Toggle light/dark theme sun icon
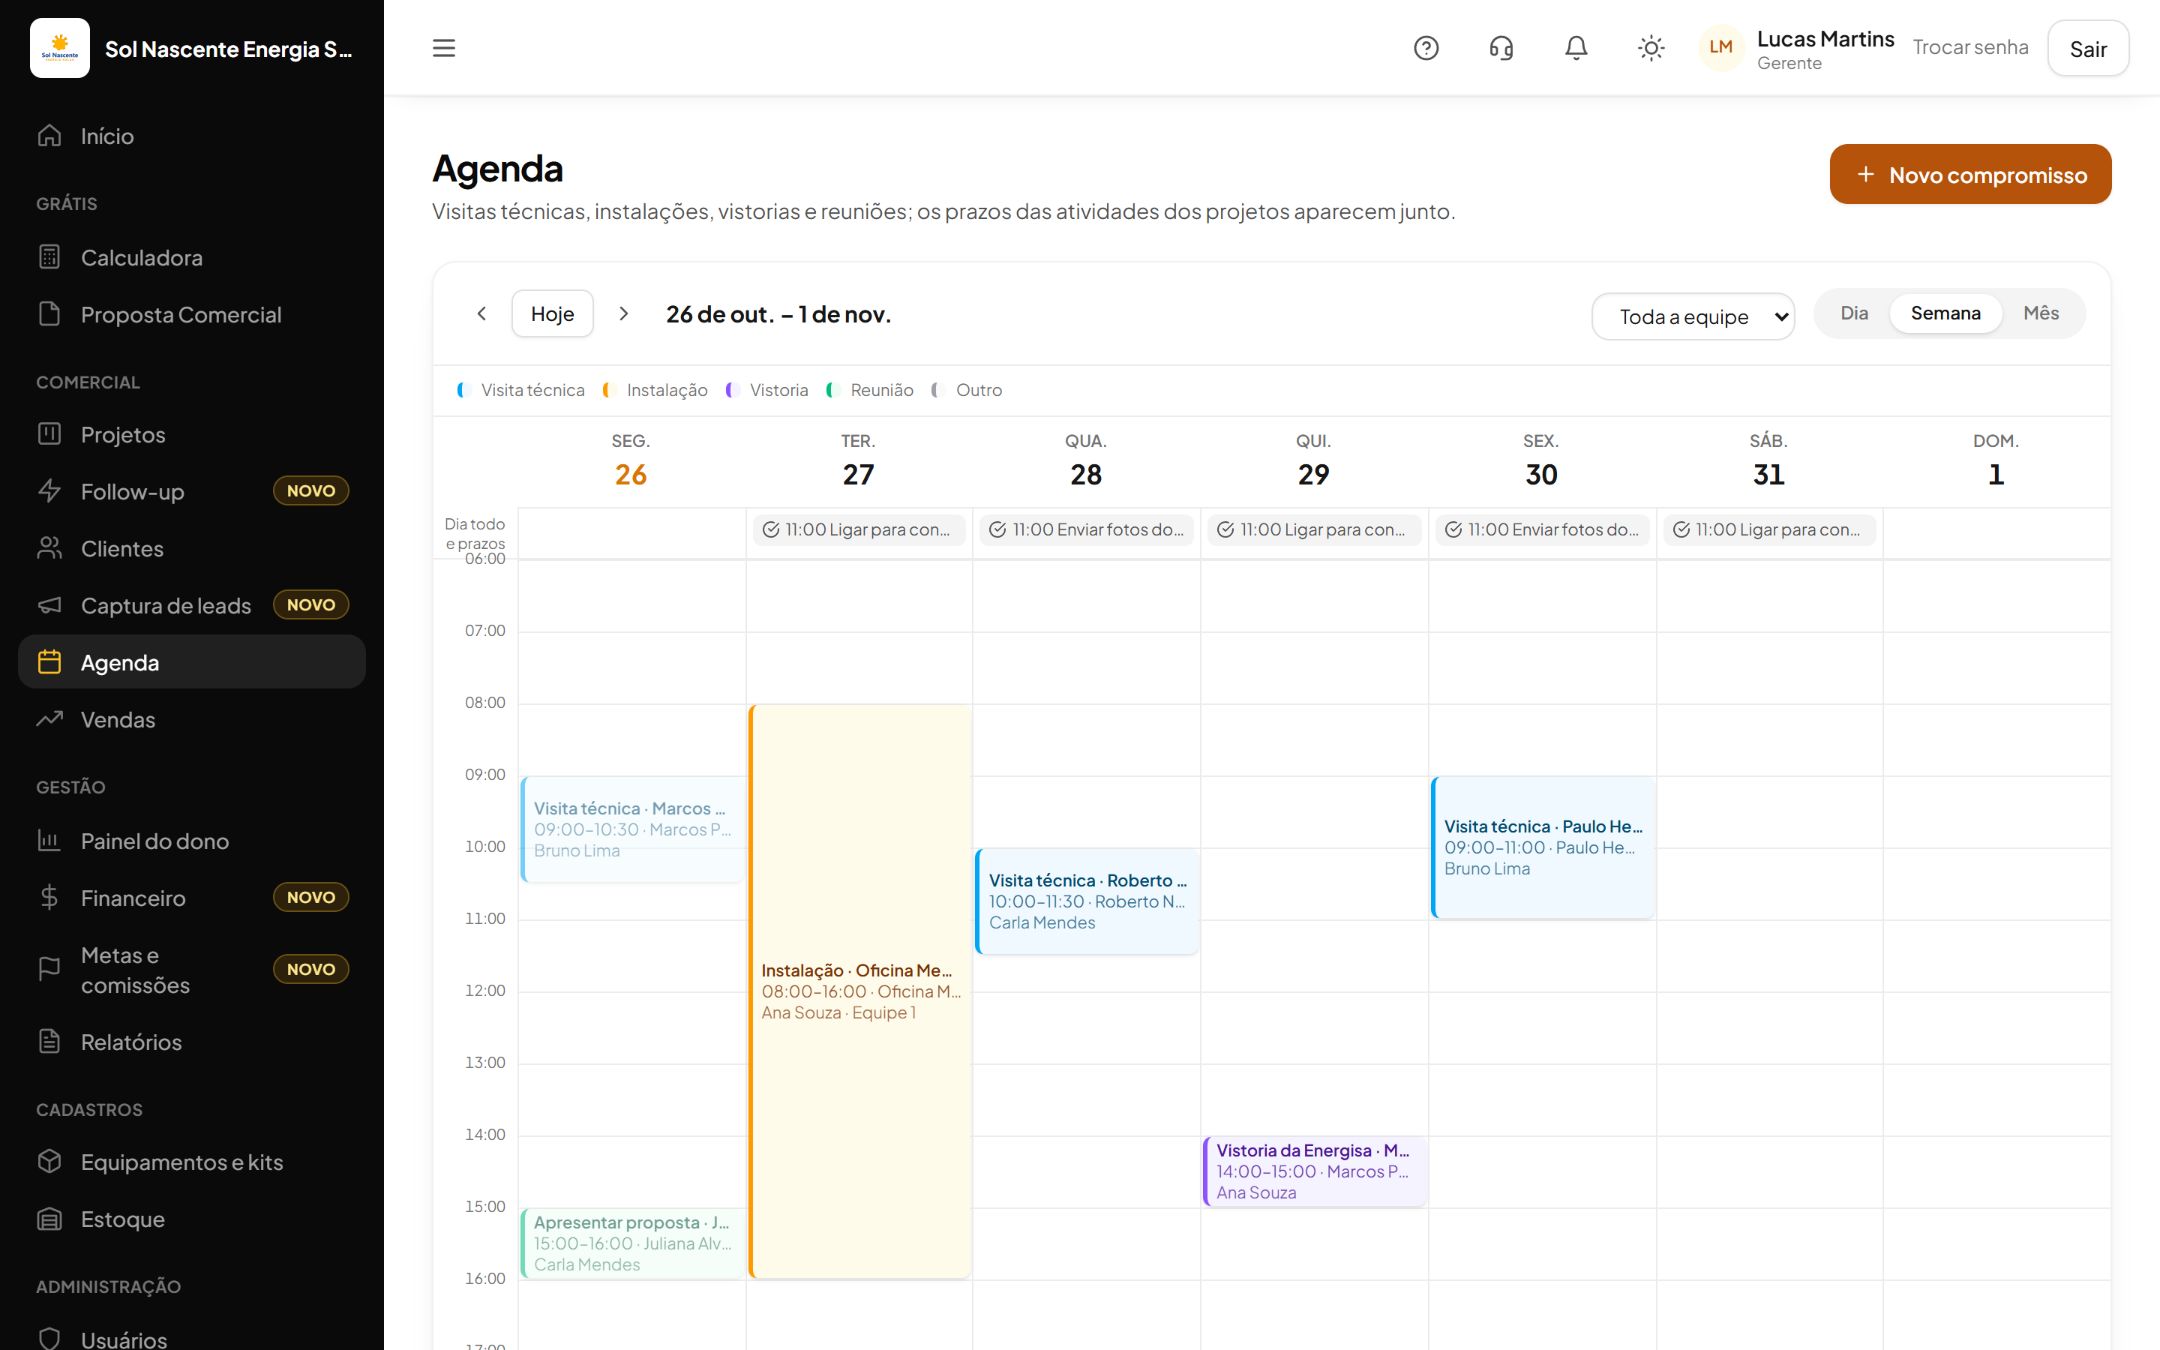Screen dimensions: 2160x1350 (1651, 48)
